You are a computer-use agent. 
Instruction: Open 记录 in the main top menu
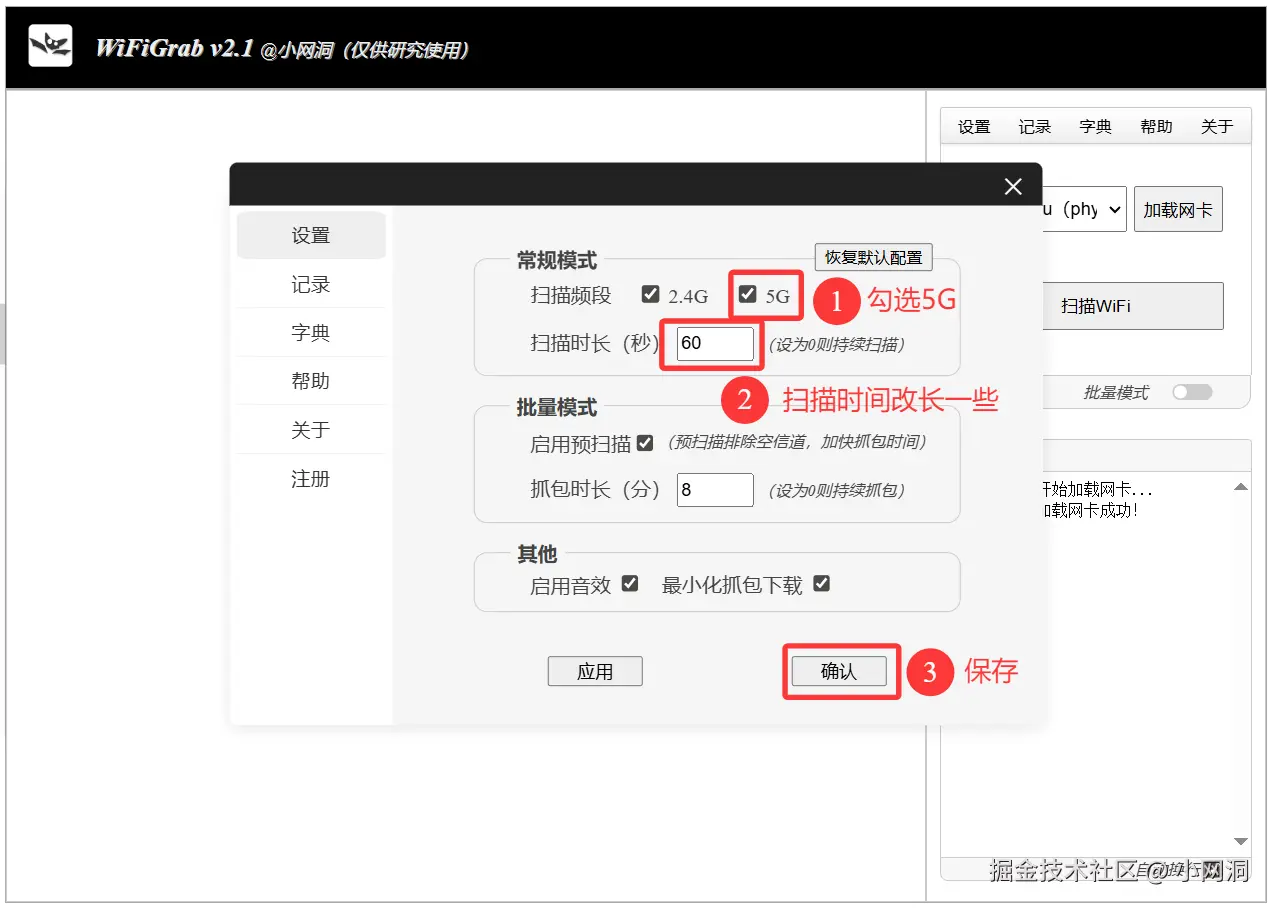click(x=1035, y=127)
